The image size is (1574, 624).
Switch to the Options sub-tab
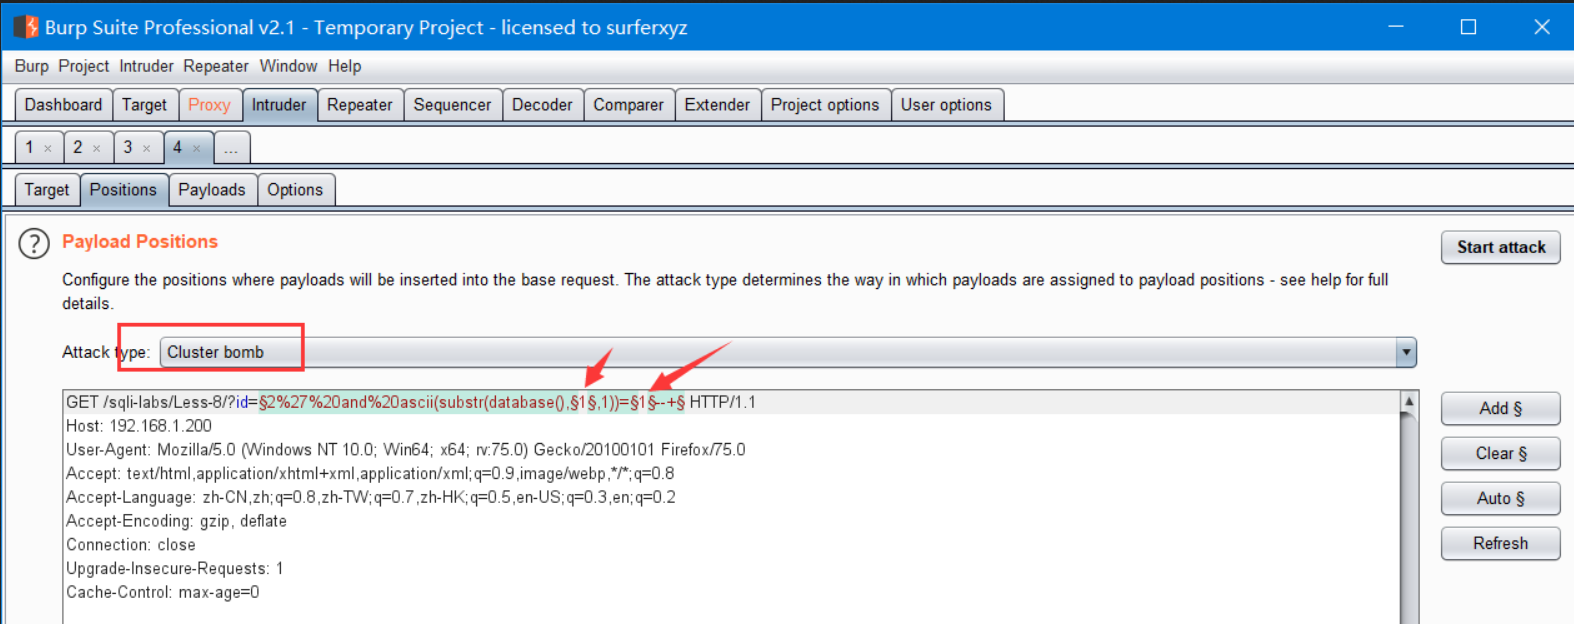295,190
